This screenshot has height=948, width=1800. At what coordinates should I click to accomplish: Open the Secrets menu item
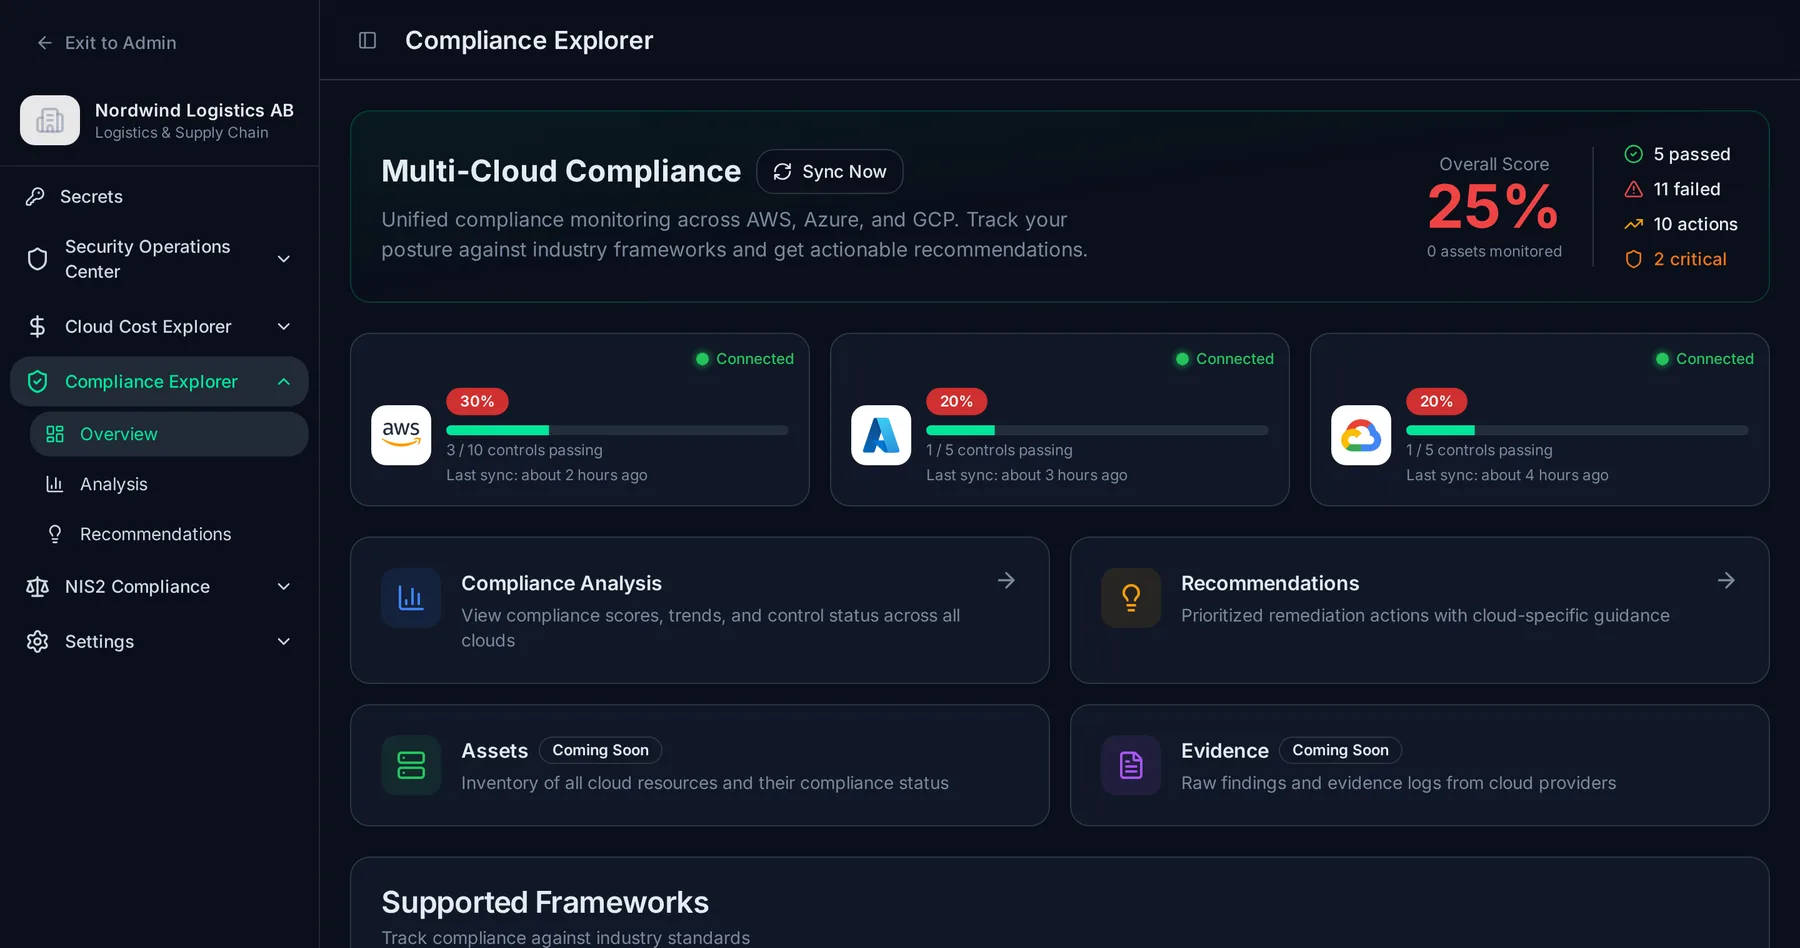(x=159, y=197)
